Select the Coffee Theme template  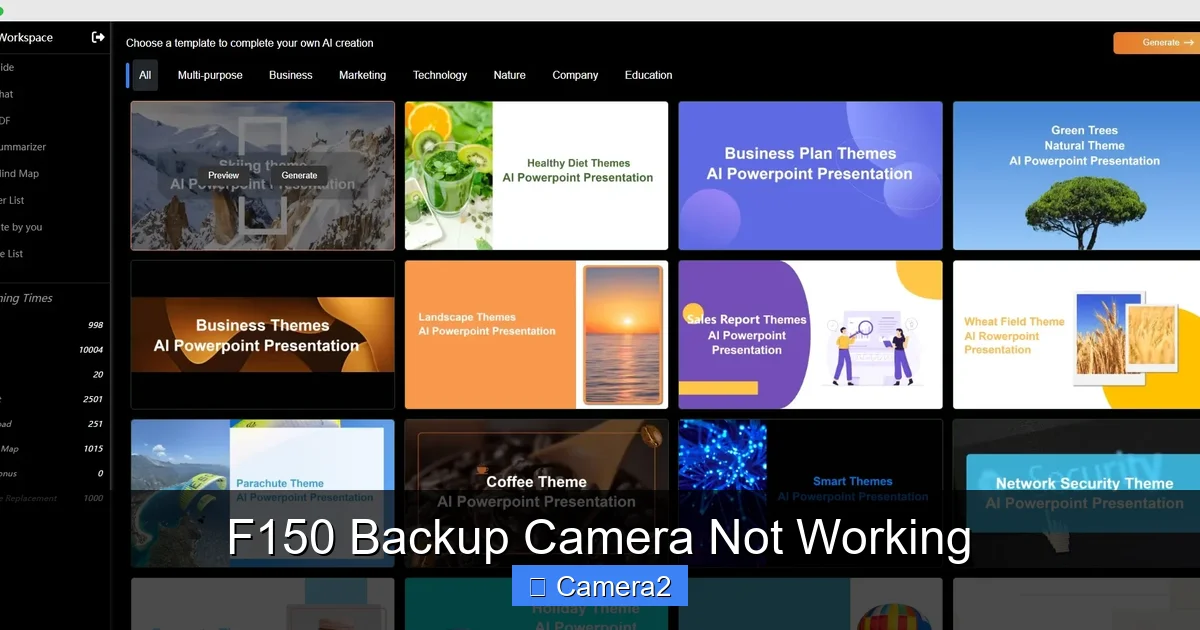point(536,493)
